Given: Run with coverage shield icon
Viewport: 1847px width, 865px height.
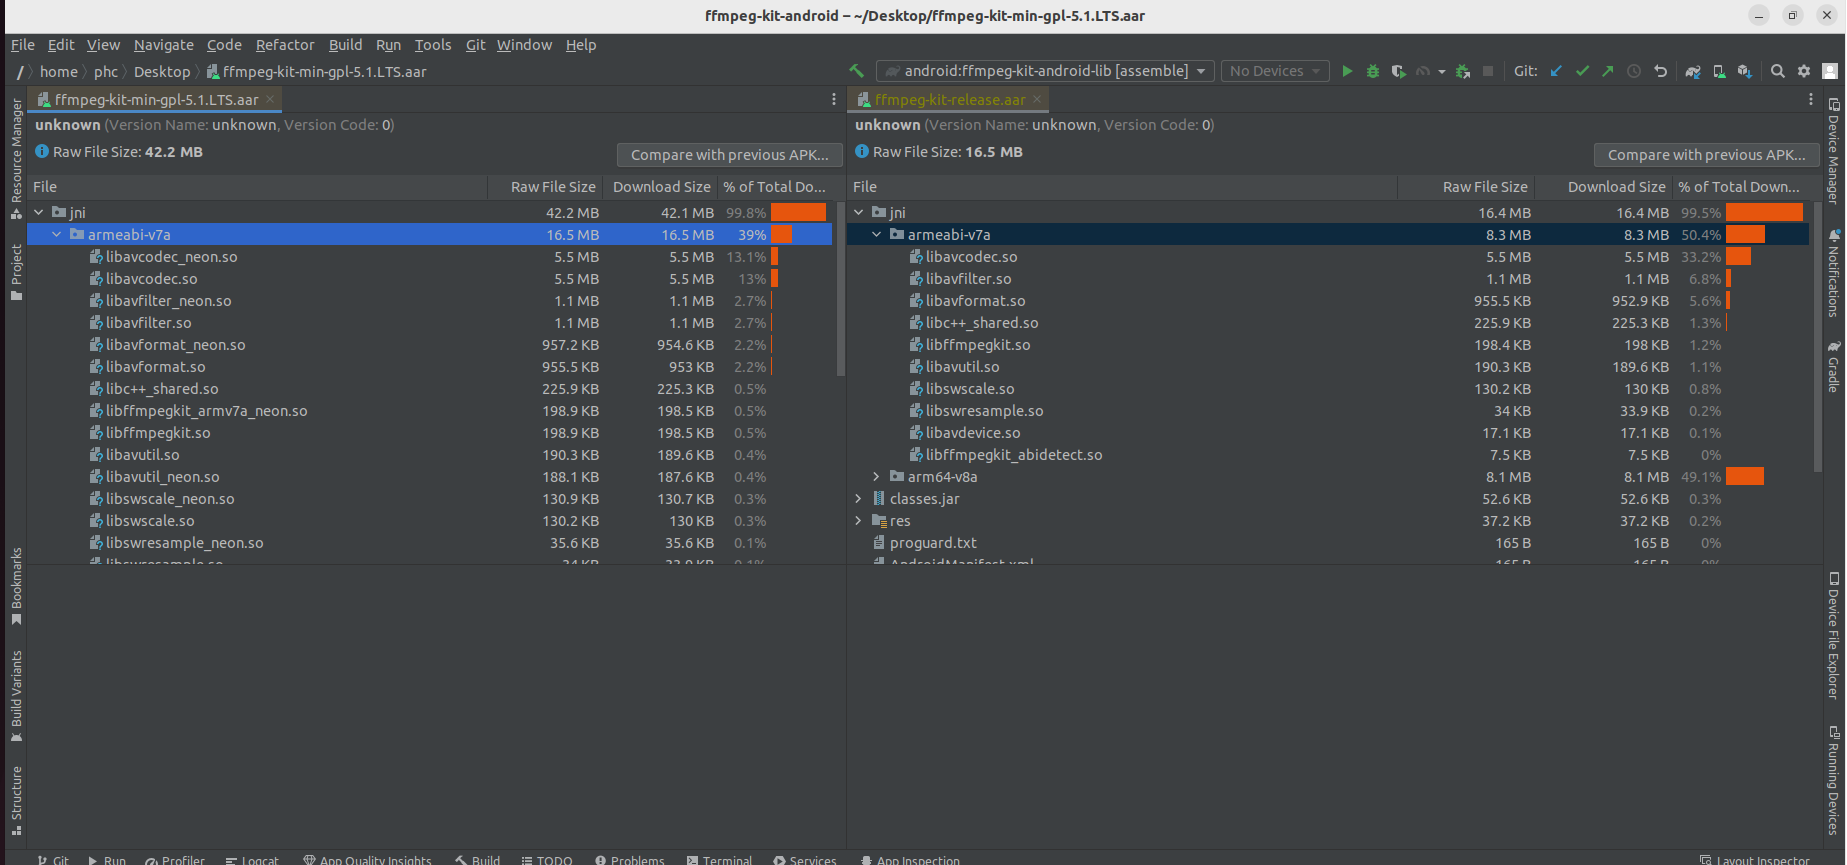Looking at the screenshot, I should pyautogui.click(x=1398, y=71).
